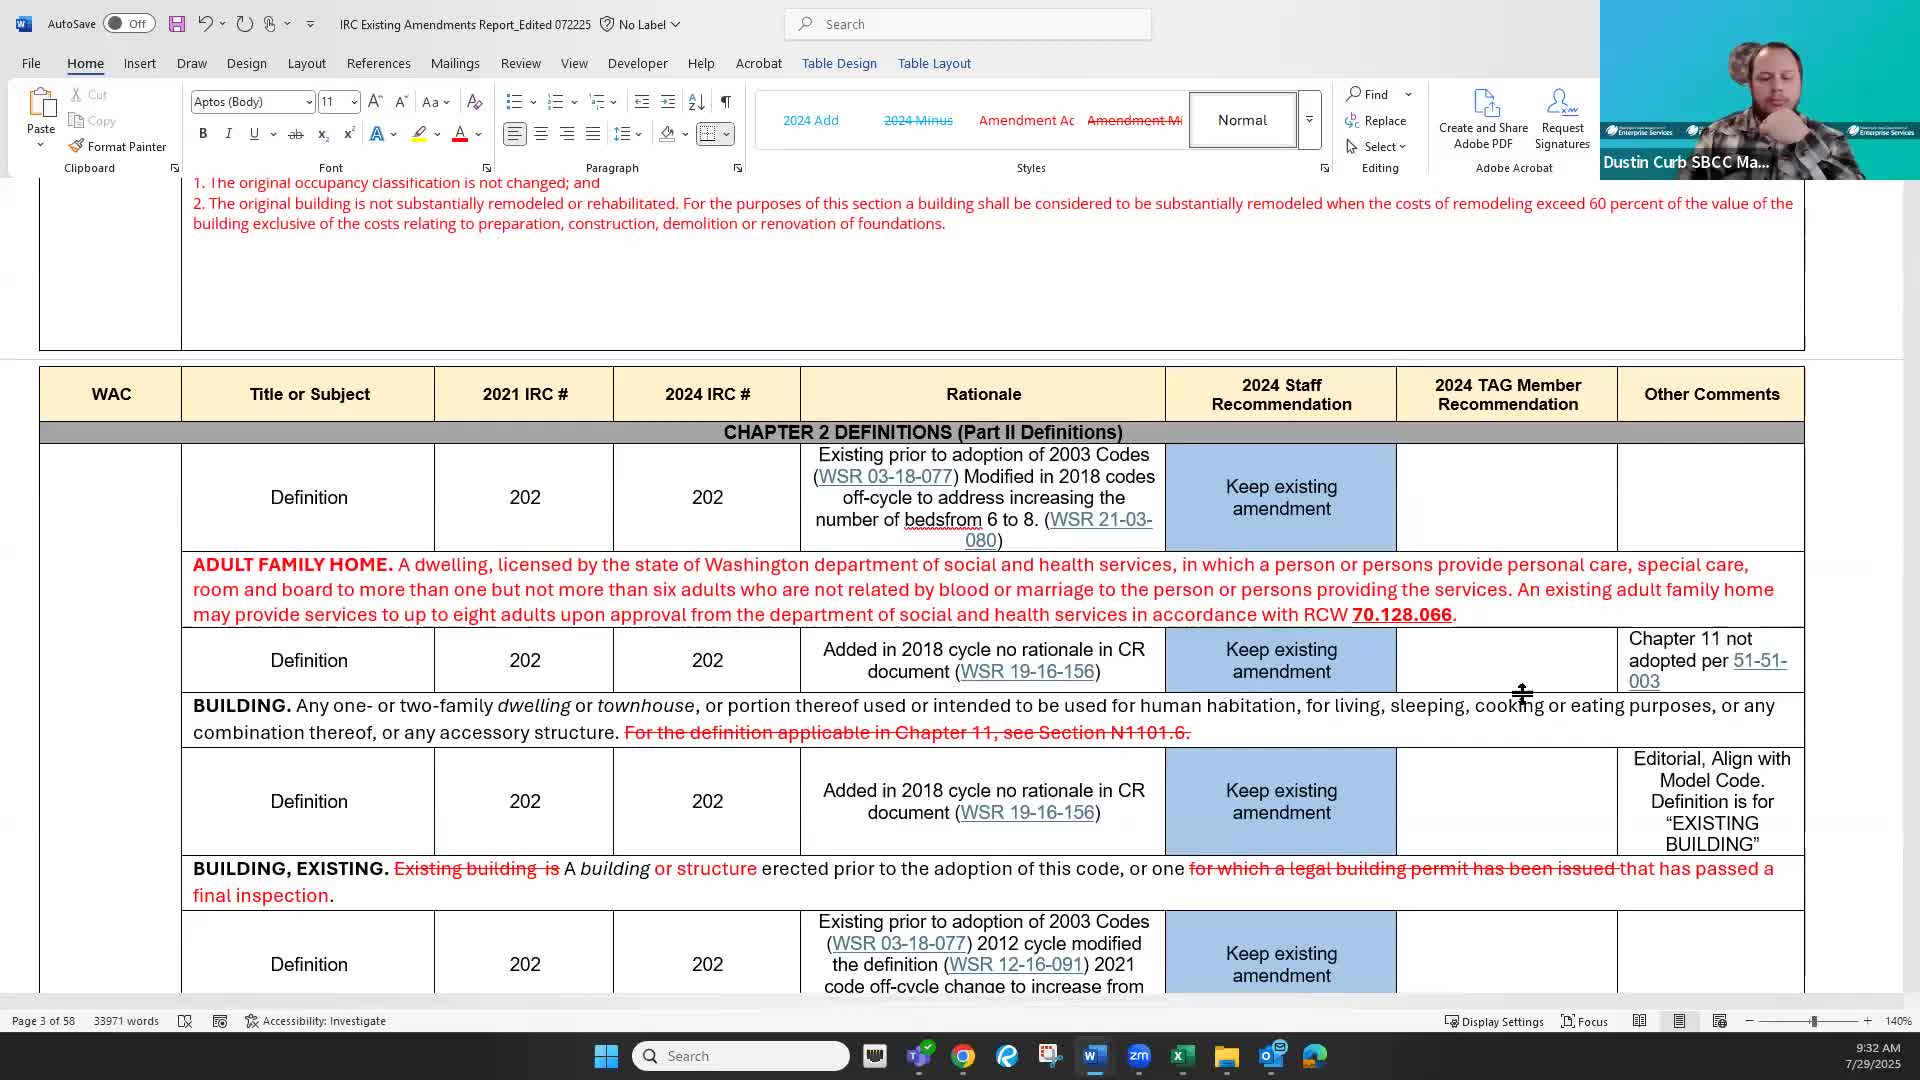This screenshot has width=1920, height=1080.
Task: Switch to the References tab
Action: 378,63
